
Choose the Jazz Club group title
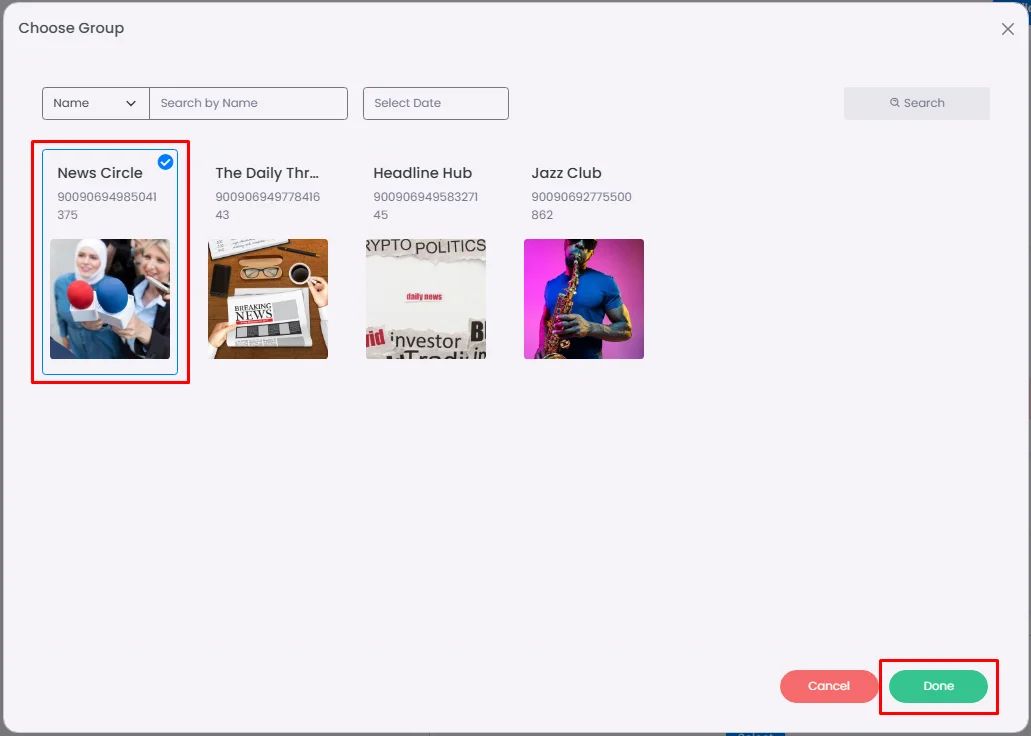(566, 173)
